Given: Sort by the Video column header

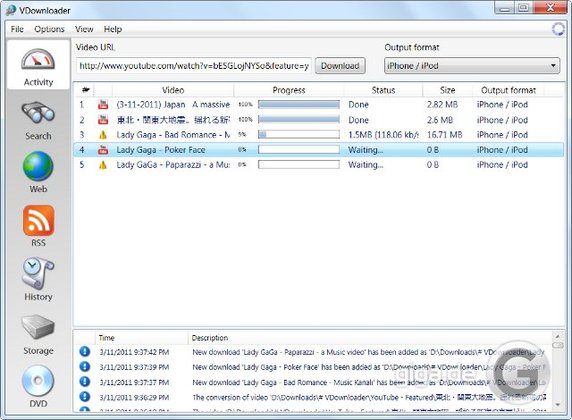Looking at the screenshot, I should point(173,90).
